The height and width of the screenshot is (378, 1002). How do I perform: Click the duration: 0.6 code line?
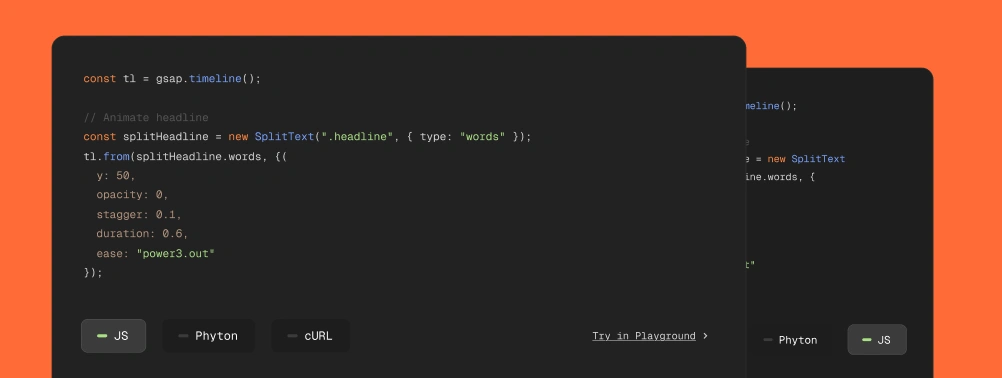(142, 234)
